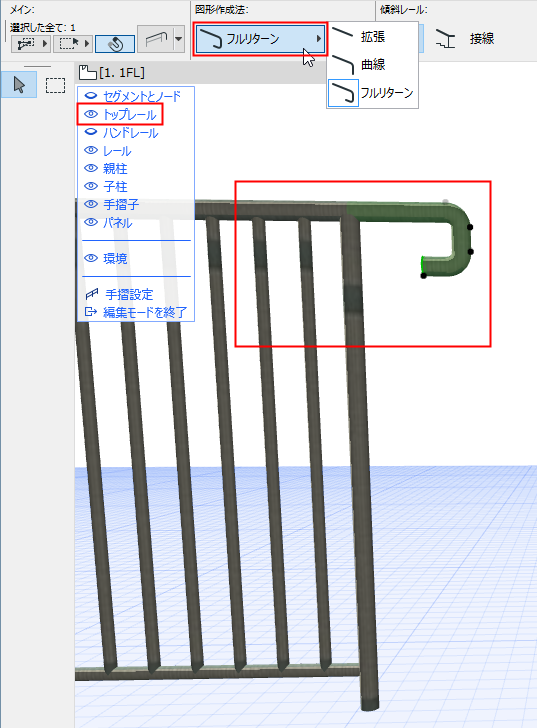Click the curved rail icon beside 曲線

(x=343, y=64)
